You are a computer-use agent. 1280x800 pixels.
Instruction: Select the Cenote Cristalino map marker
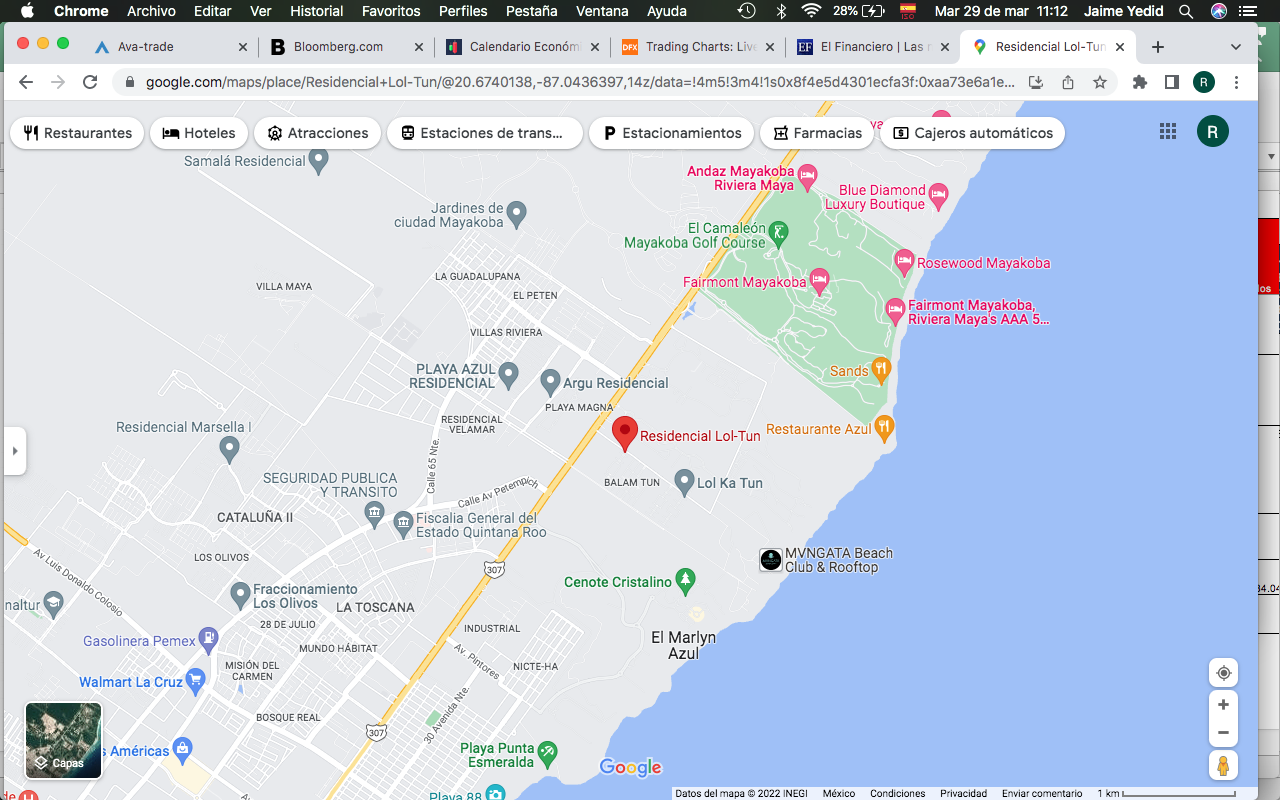click(x=685, y=580)
